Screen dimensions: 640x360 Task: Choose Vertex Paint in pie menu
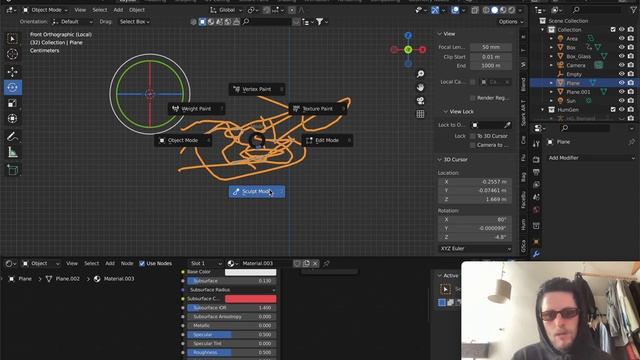click(x=257, y=89)
